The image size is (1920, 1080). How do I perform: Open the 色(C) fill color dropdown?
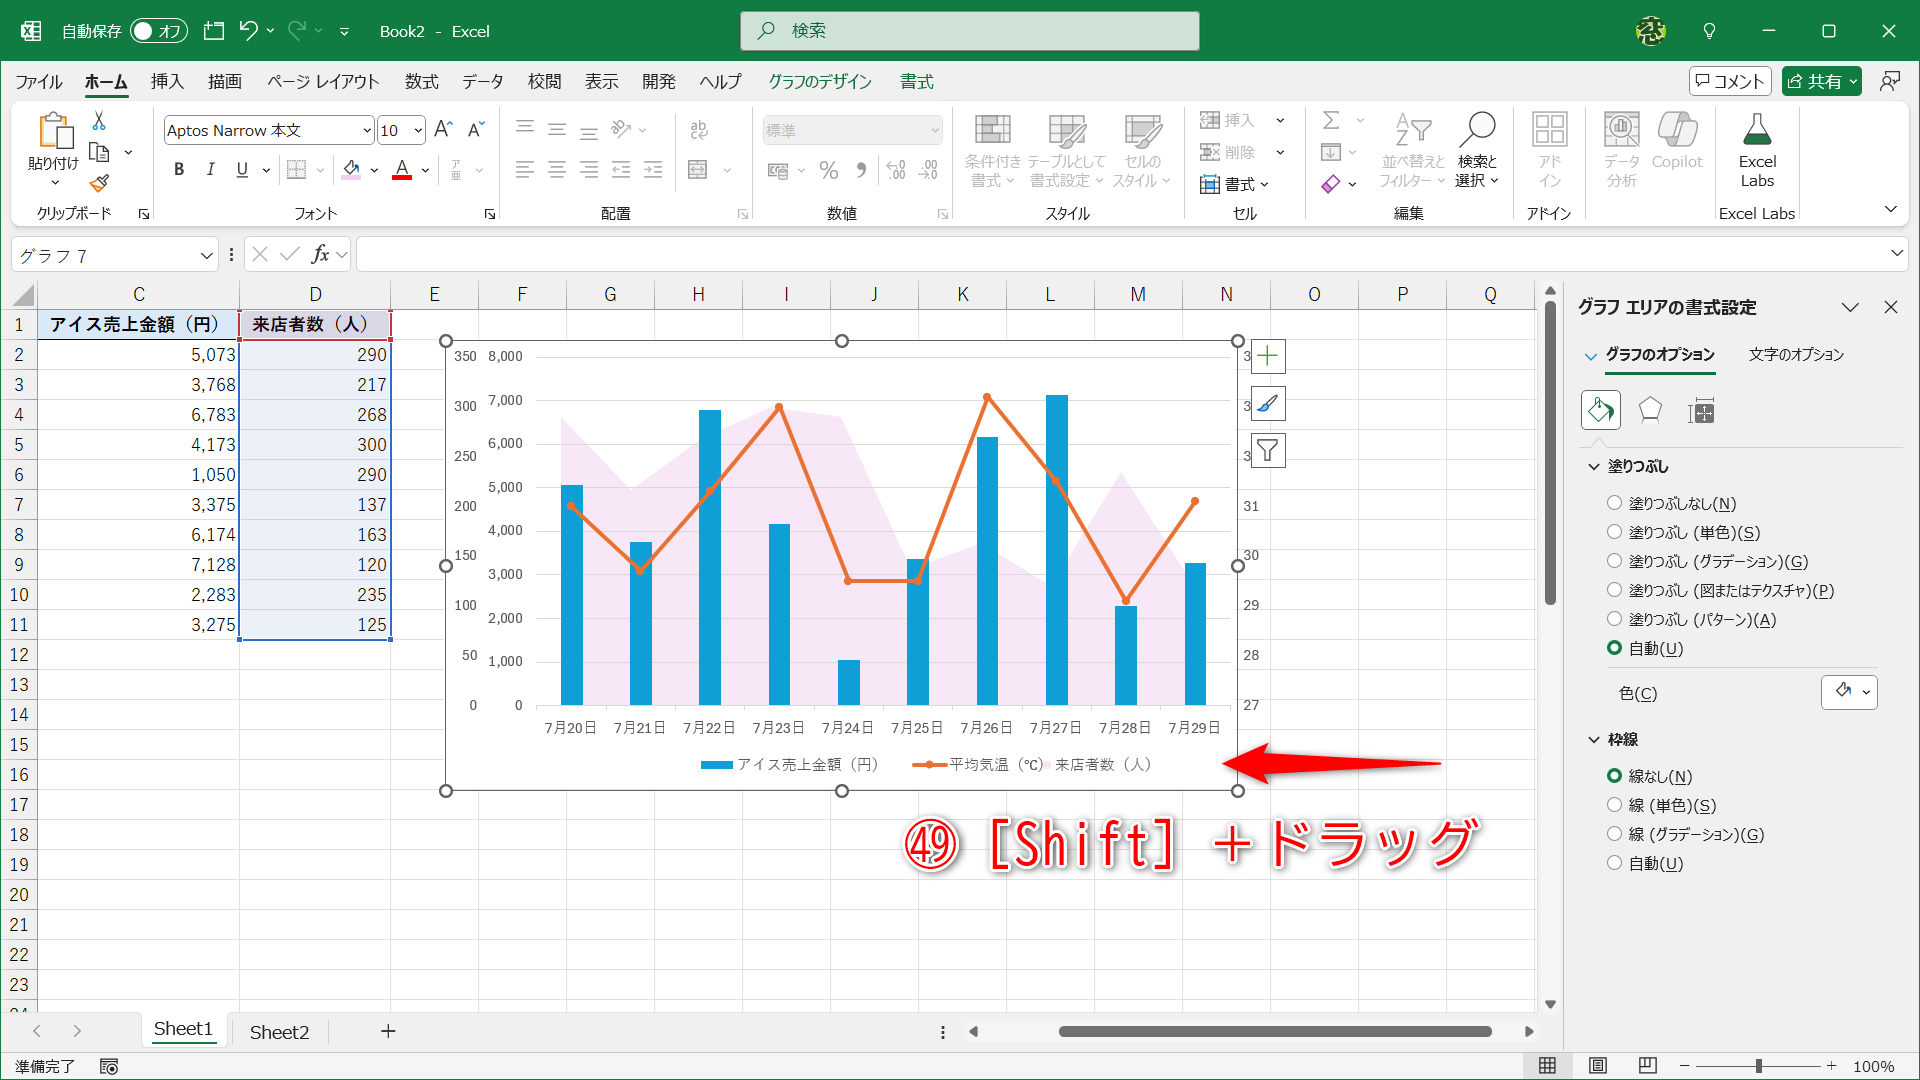pyautogui.click(x=1849, y=692)
